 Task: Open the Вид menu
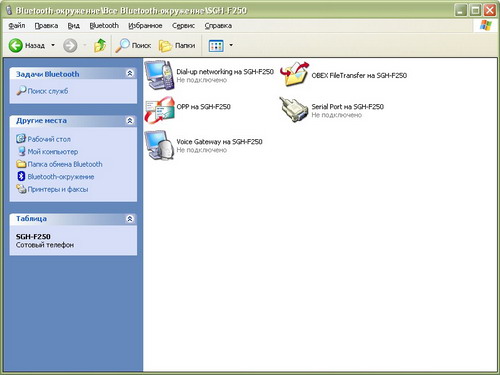pos(74,26)
